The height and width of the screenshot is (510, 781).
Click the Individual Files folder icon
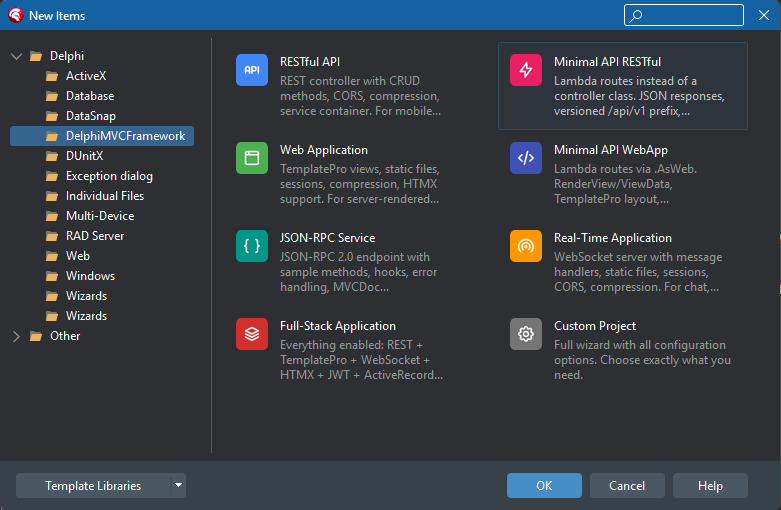pyautogui.click(x=52, y=196)
